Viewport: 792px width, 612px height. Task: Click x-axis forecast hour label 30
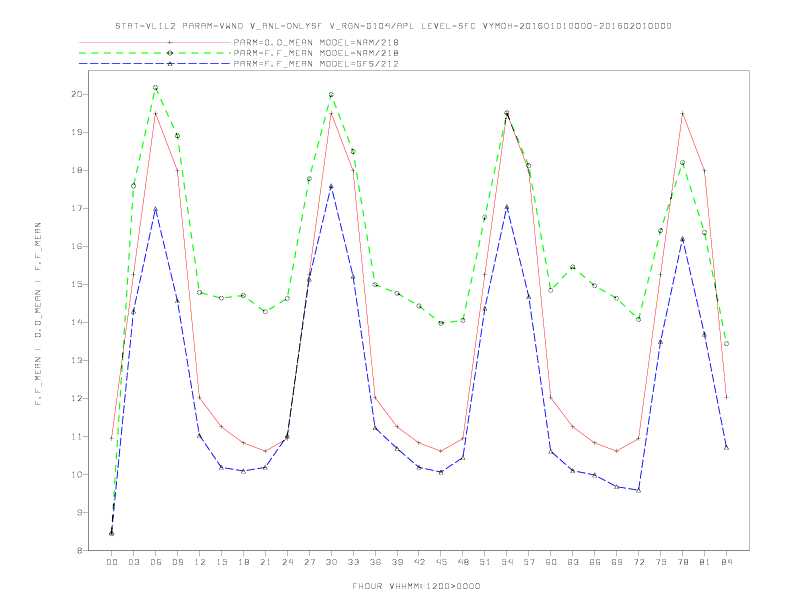331,562
